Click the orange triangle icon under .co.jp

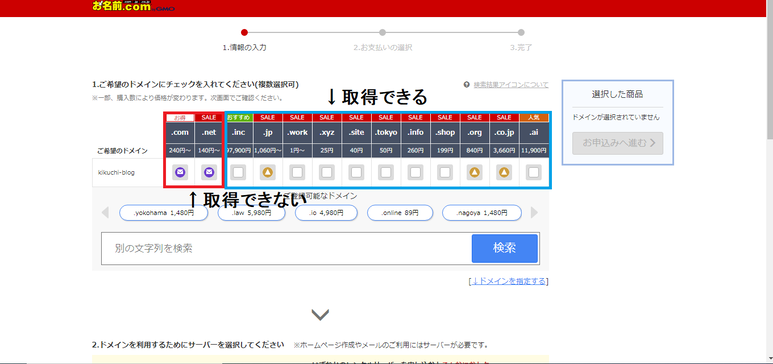(x=504, y=172)
